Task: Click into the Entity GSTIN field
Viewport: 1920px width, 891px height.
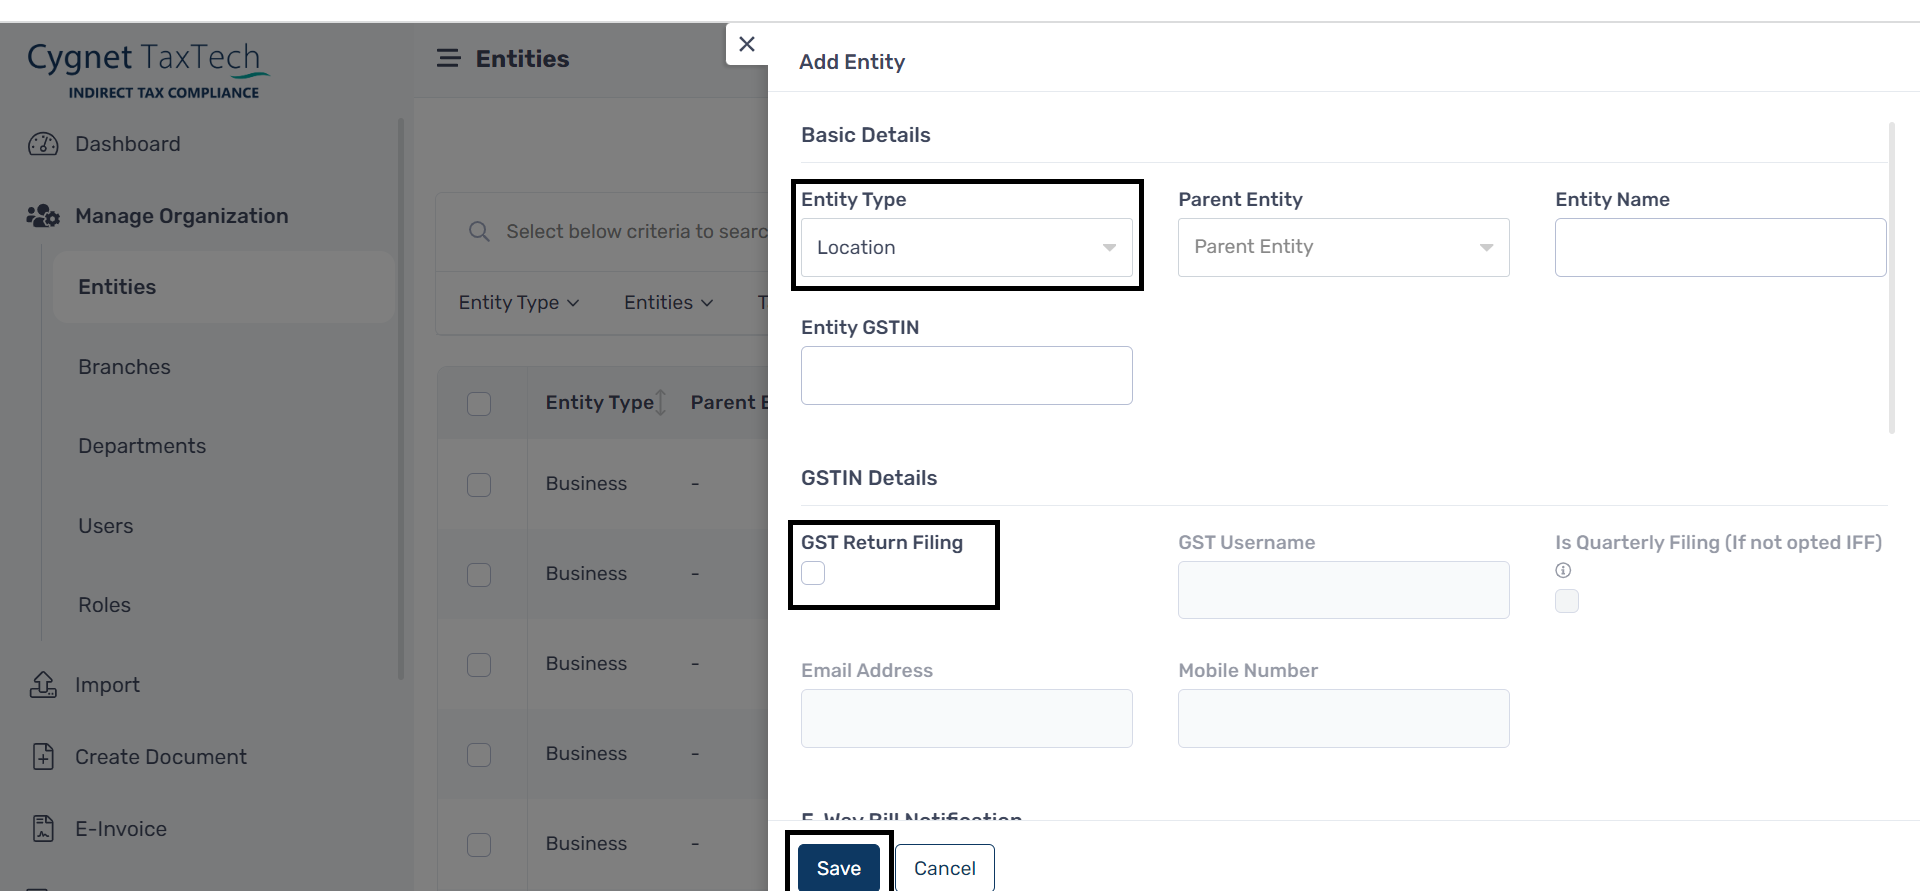Action: tap(967, 376)
